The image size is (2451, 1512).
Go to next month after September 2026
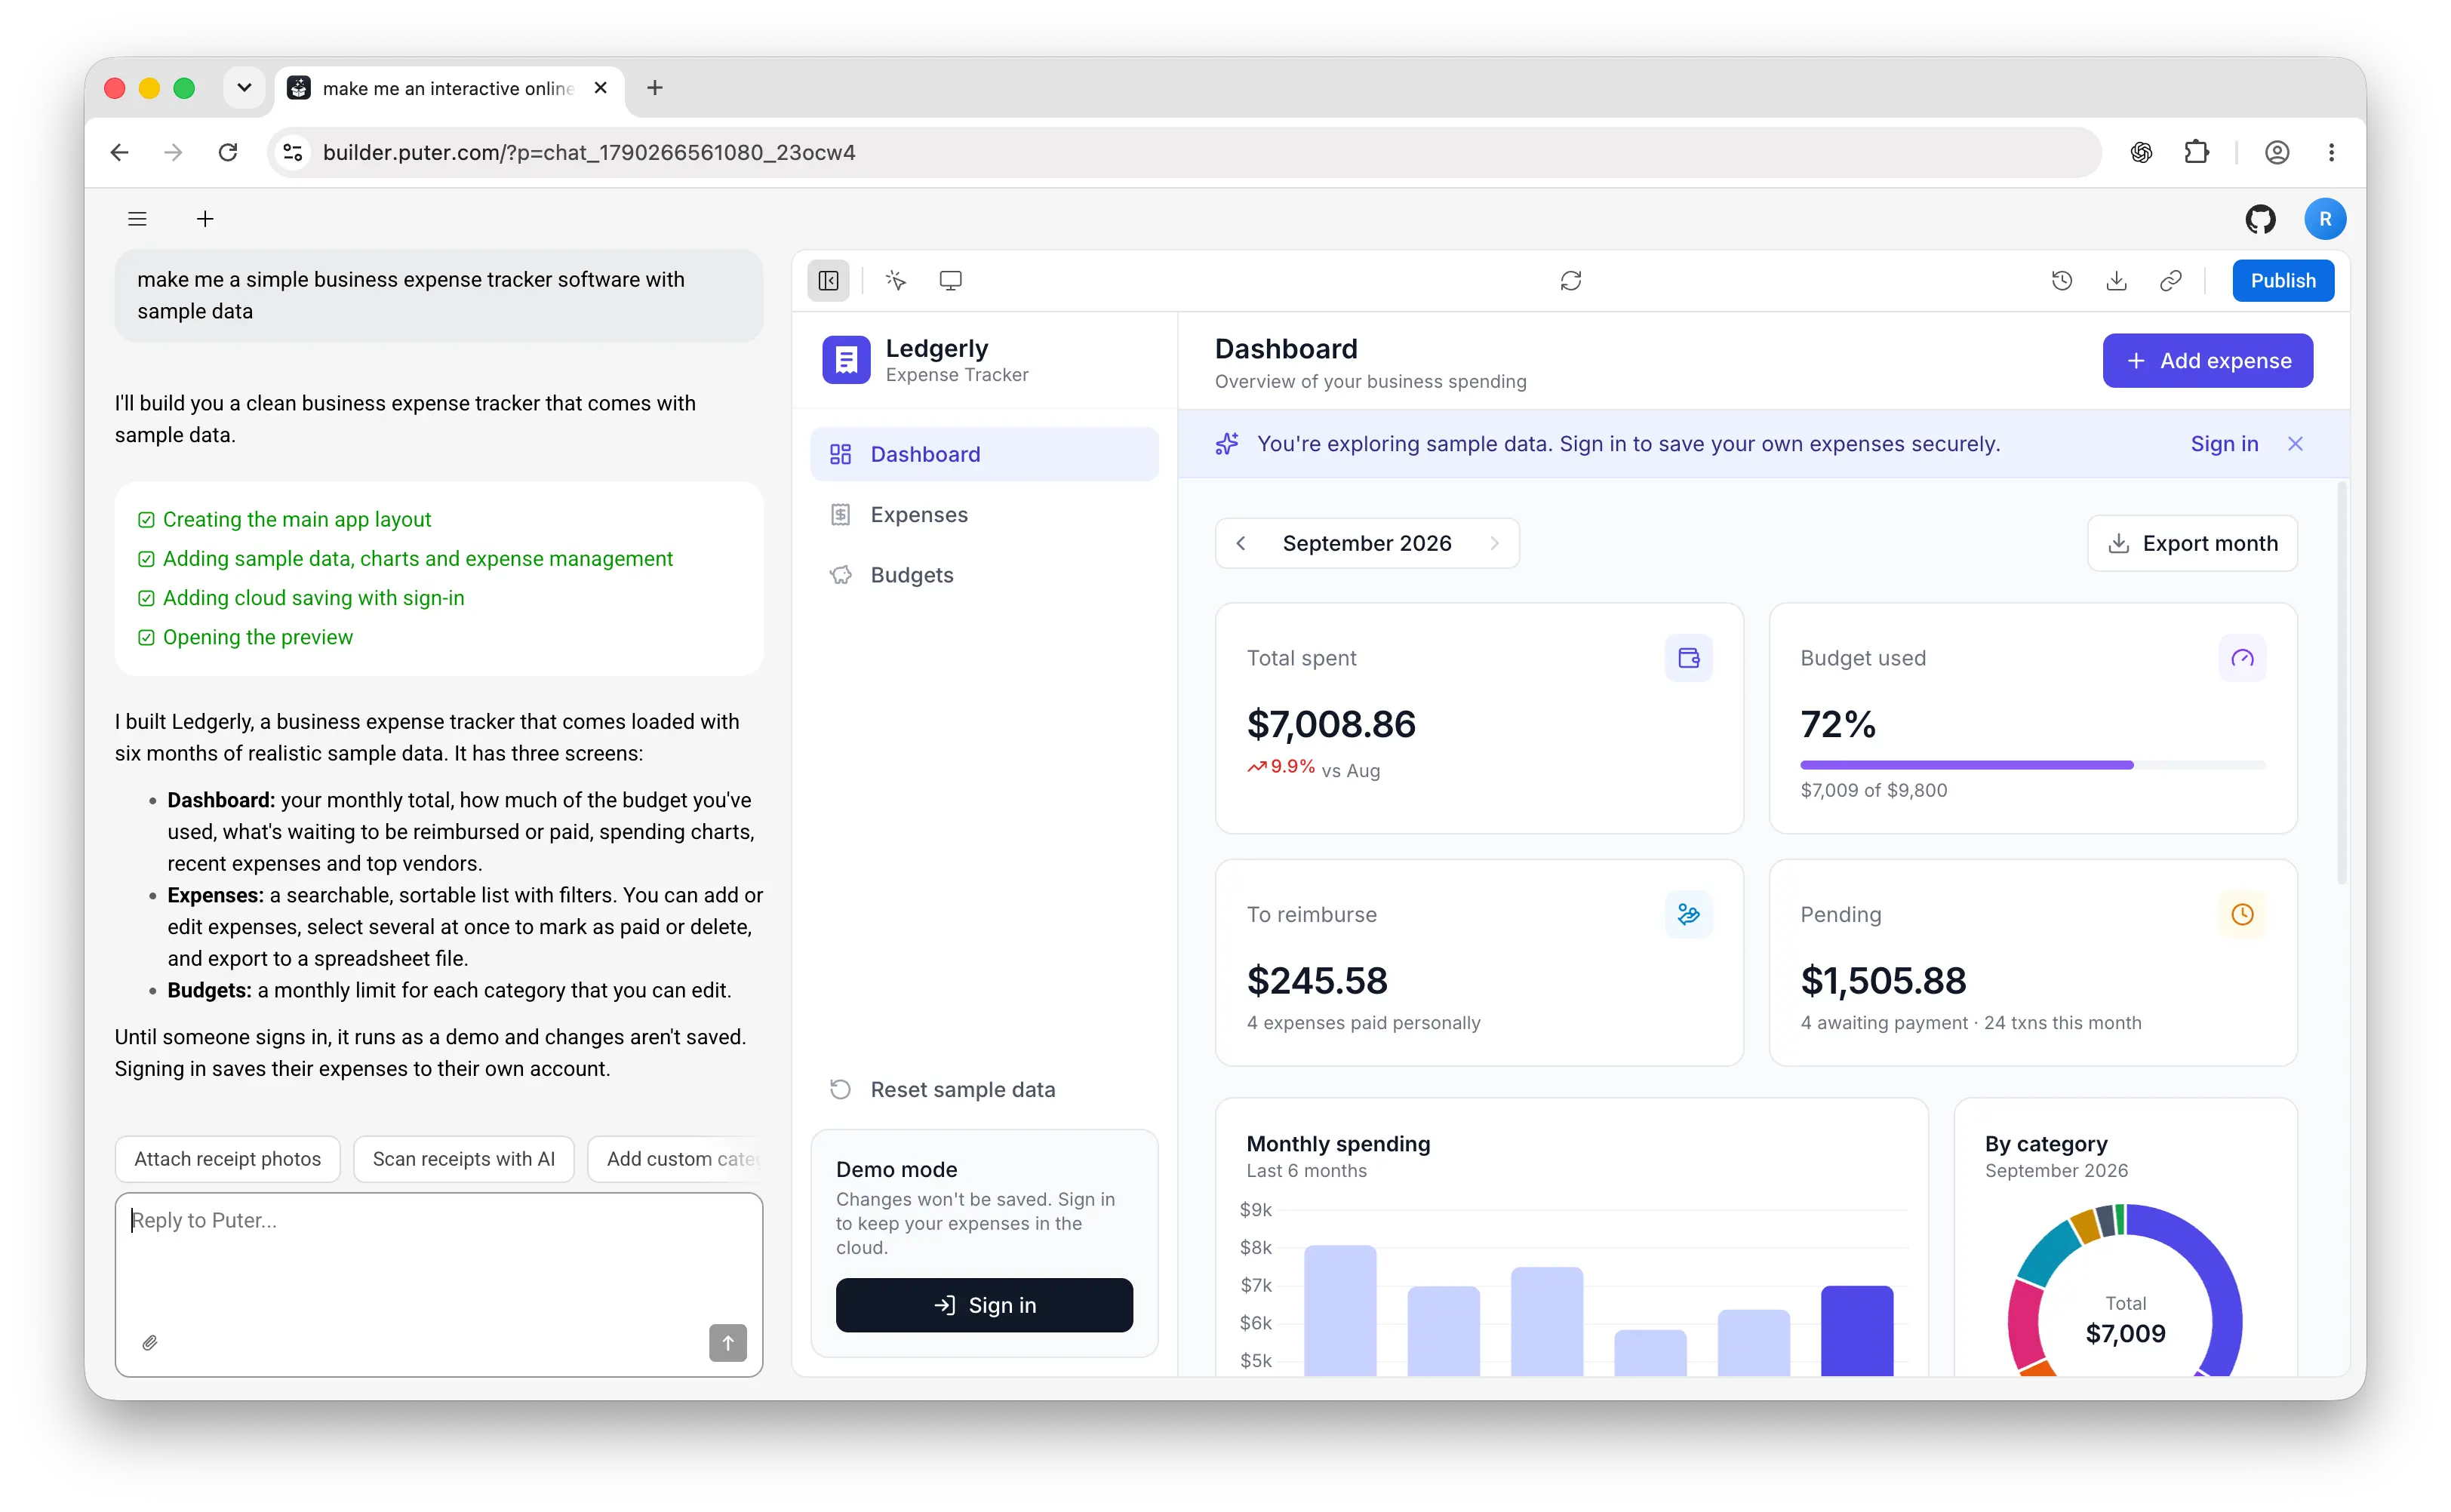click(x=1494, y=544)
